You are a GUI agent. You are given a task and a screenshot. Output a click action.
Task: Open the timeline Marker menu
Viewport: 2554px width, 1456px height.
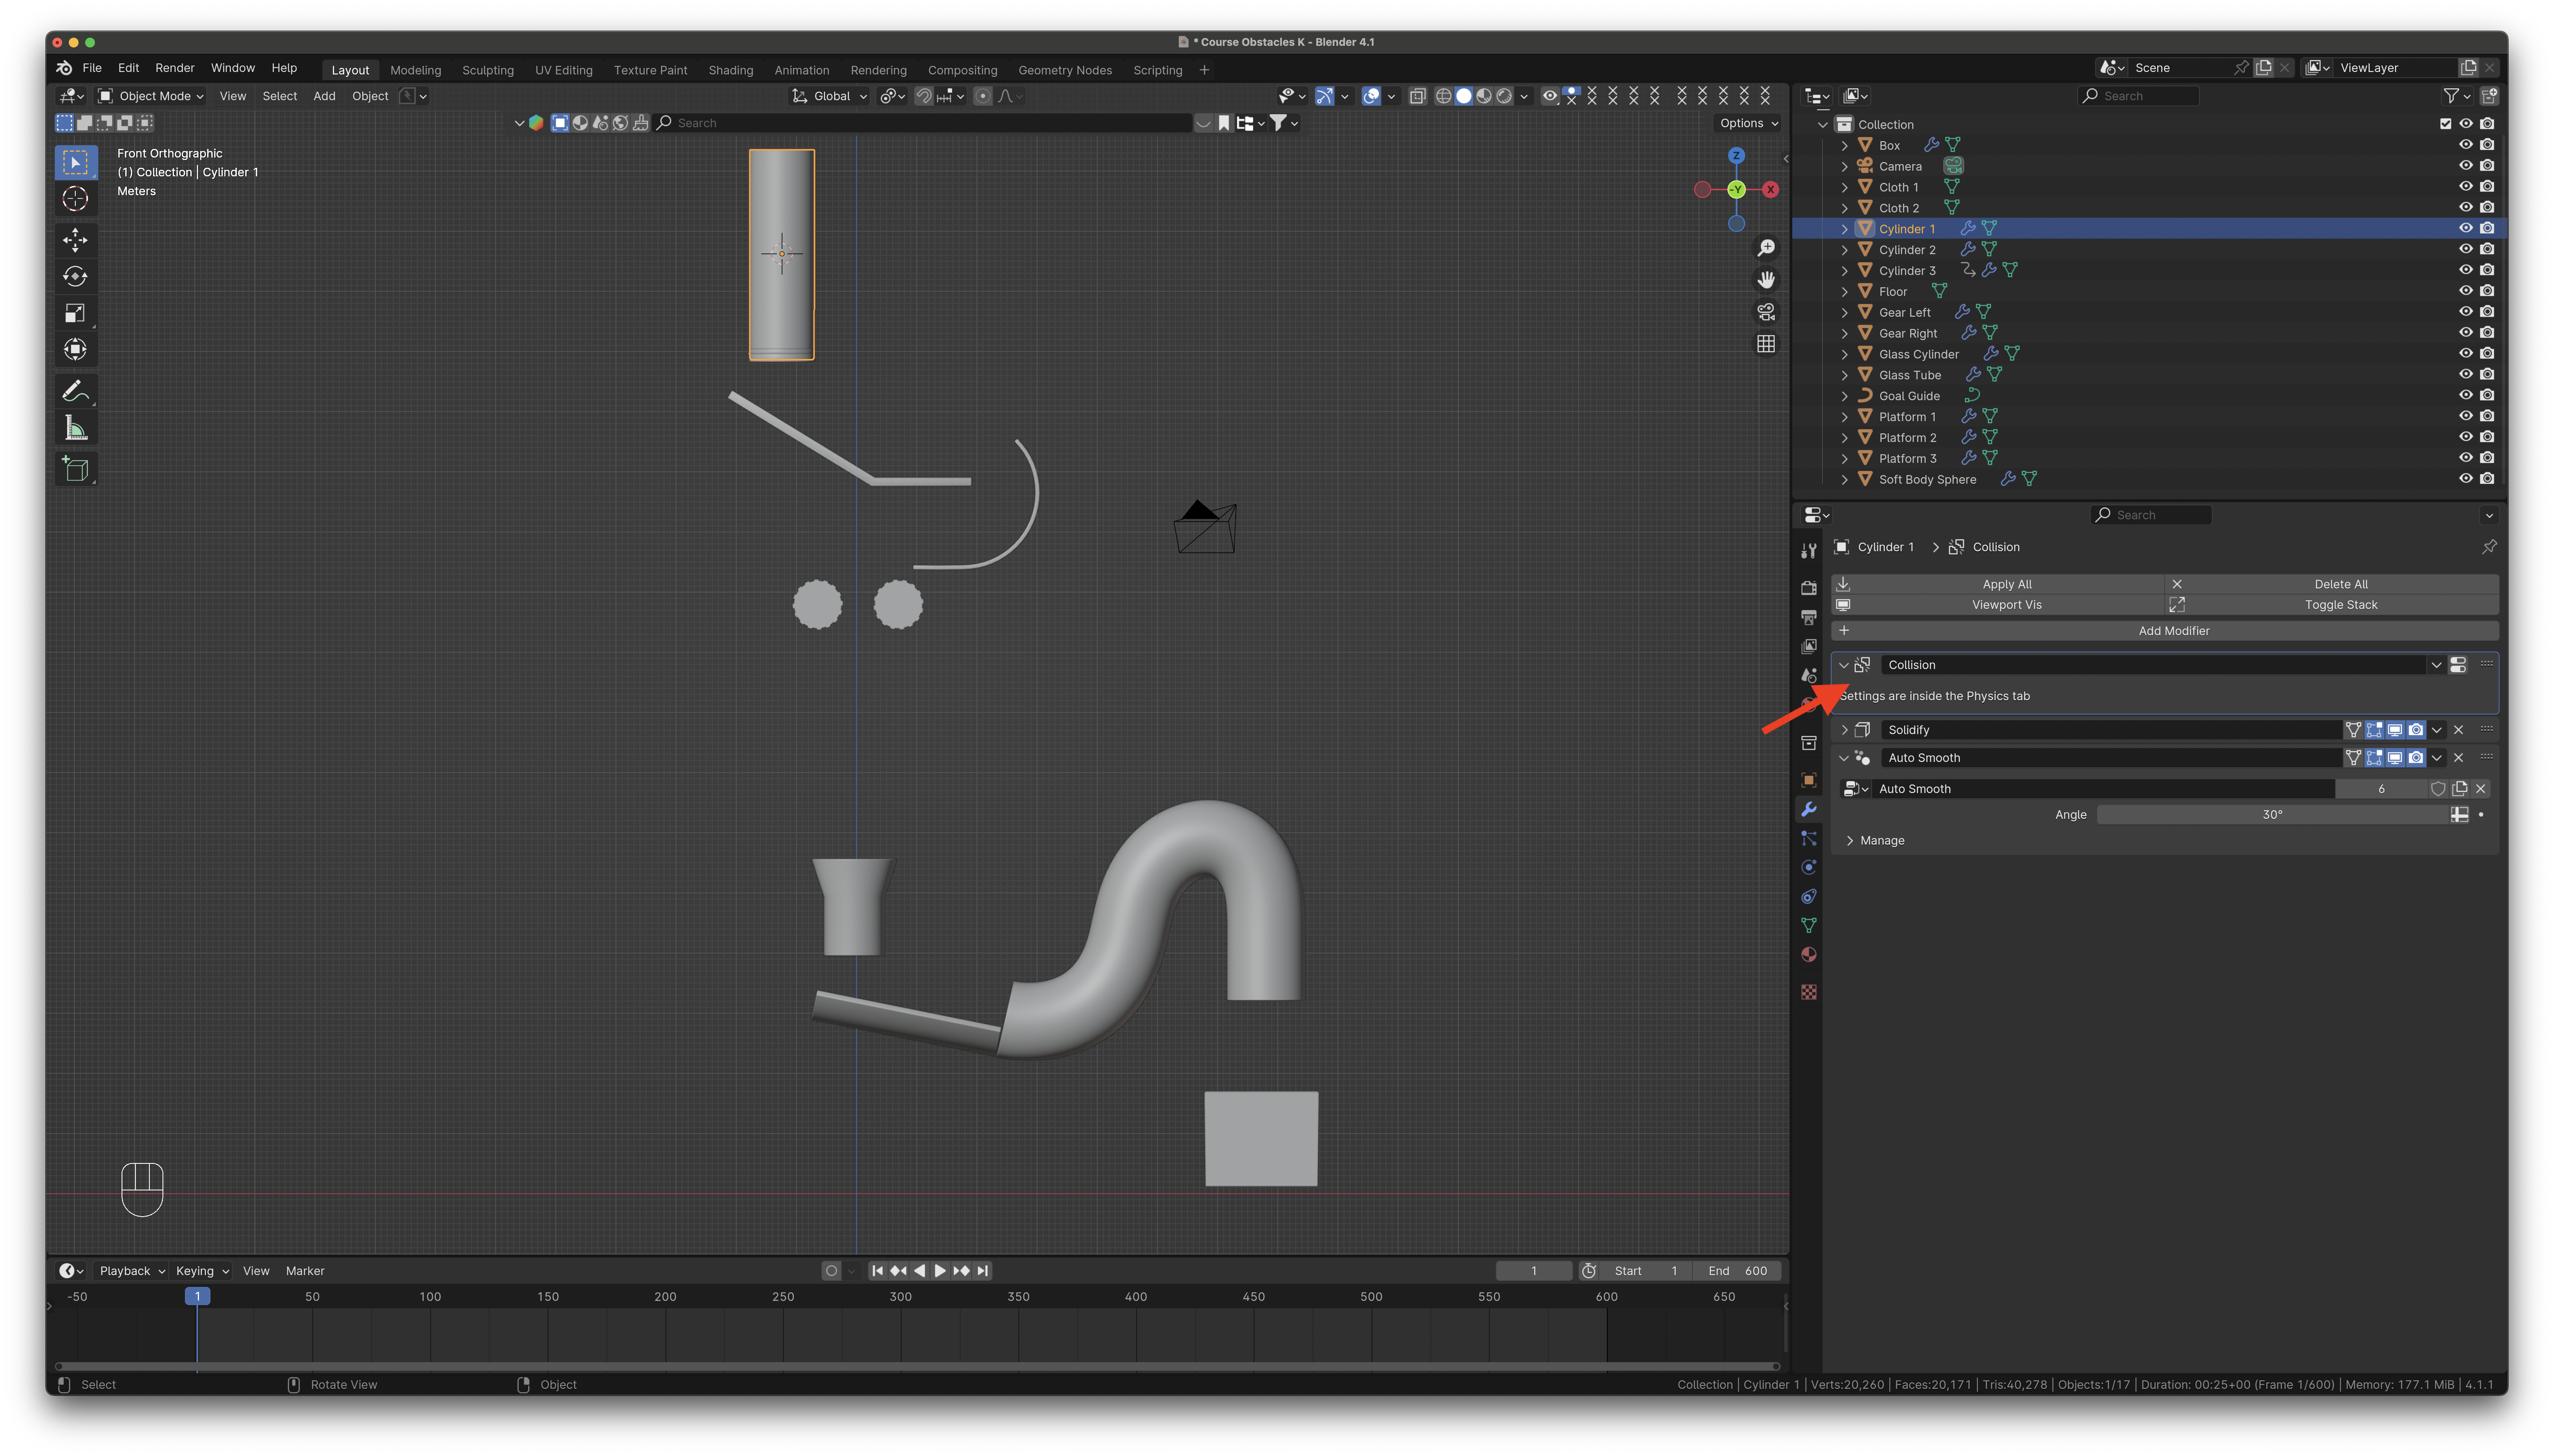coord(305,1271)
